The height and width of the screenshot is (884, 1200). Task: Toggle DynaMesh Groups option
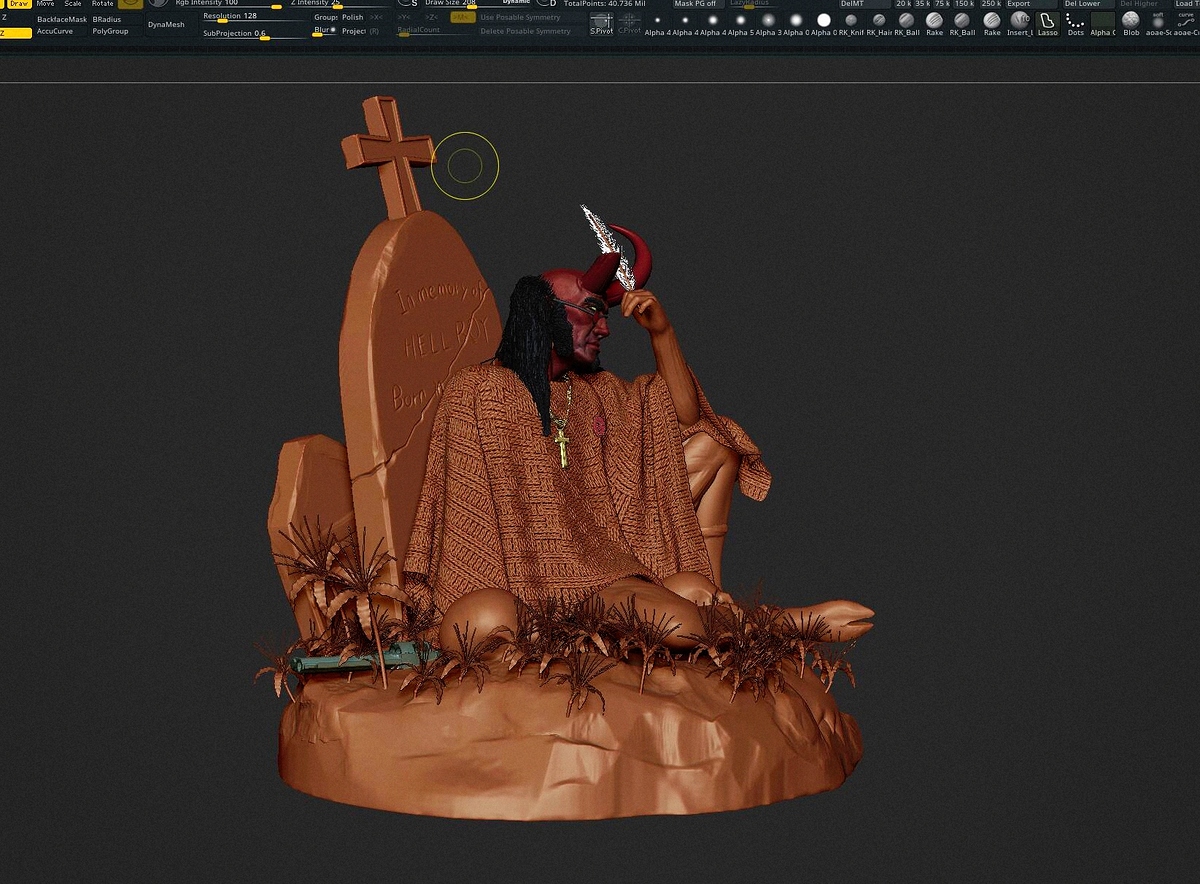click(325, 17)
